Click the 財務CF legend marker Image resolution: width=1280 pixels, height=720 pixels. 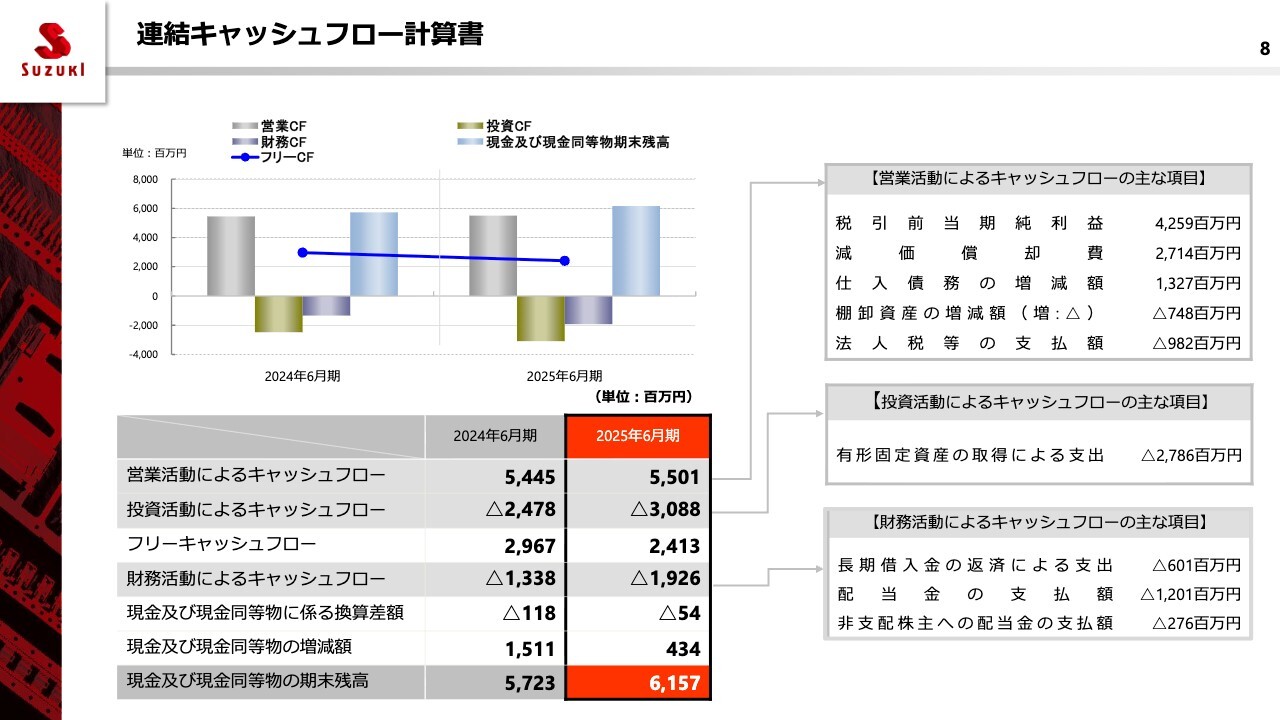245,142
